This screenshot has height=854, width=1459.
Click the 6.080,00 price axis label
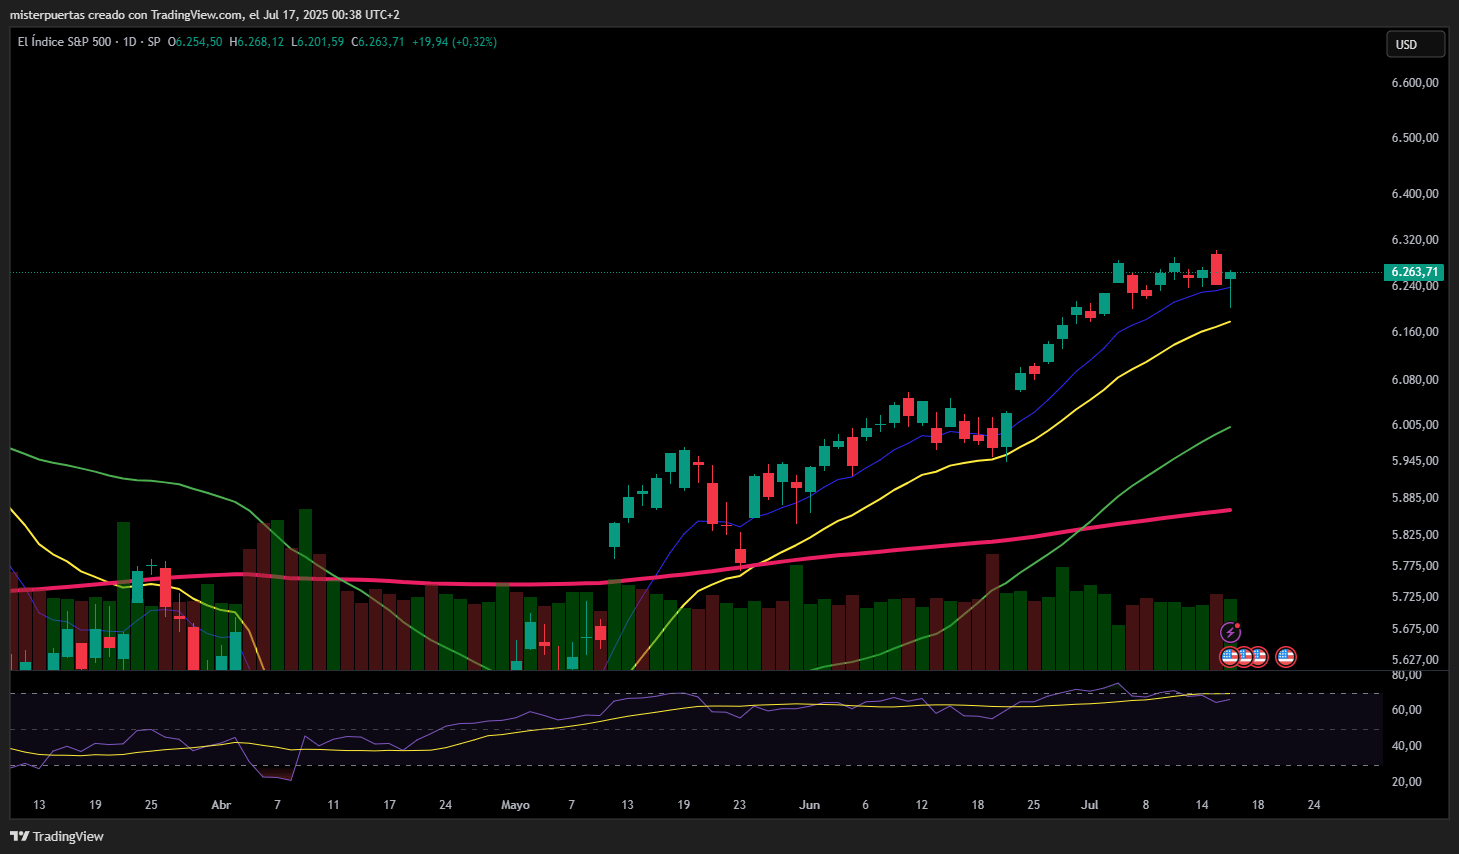(x=1415, y=380)
